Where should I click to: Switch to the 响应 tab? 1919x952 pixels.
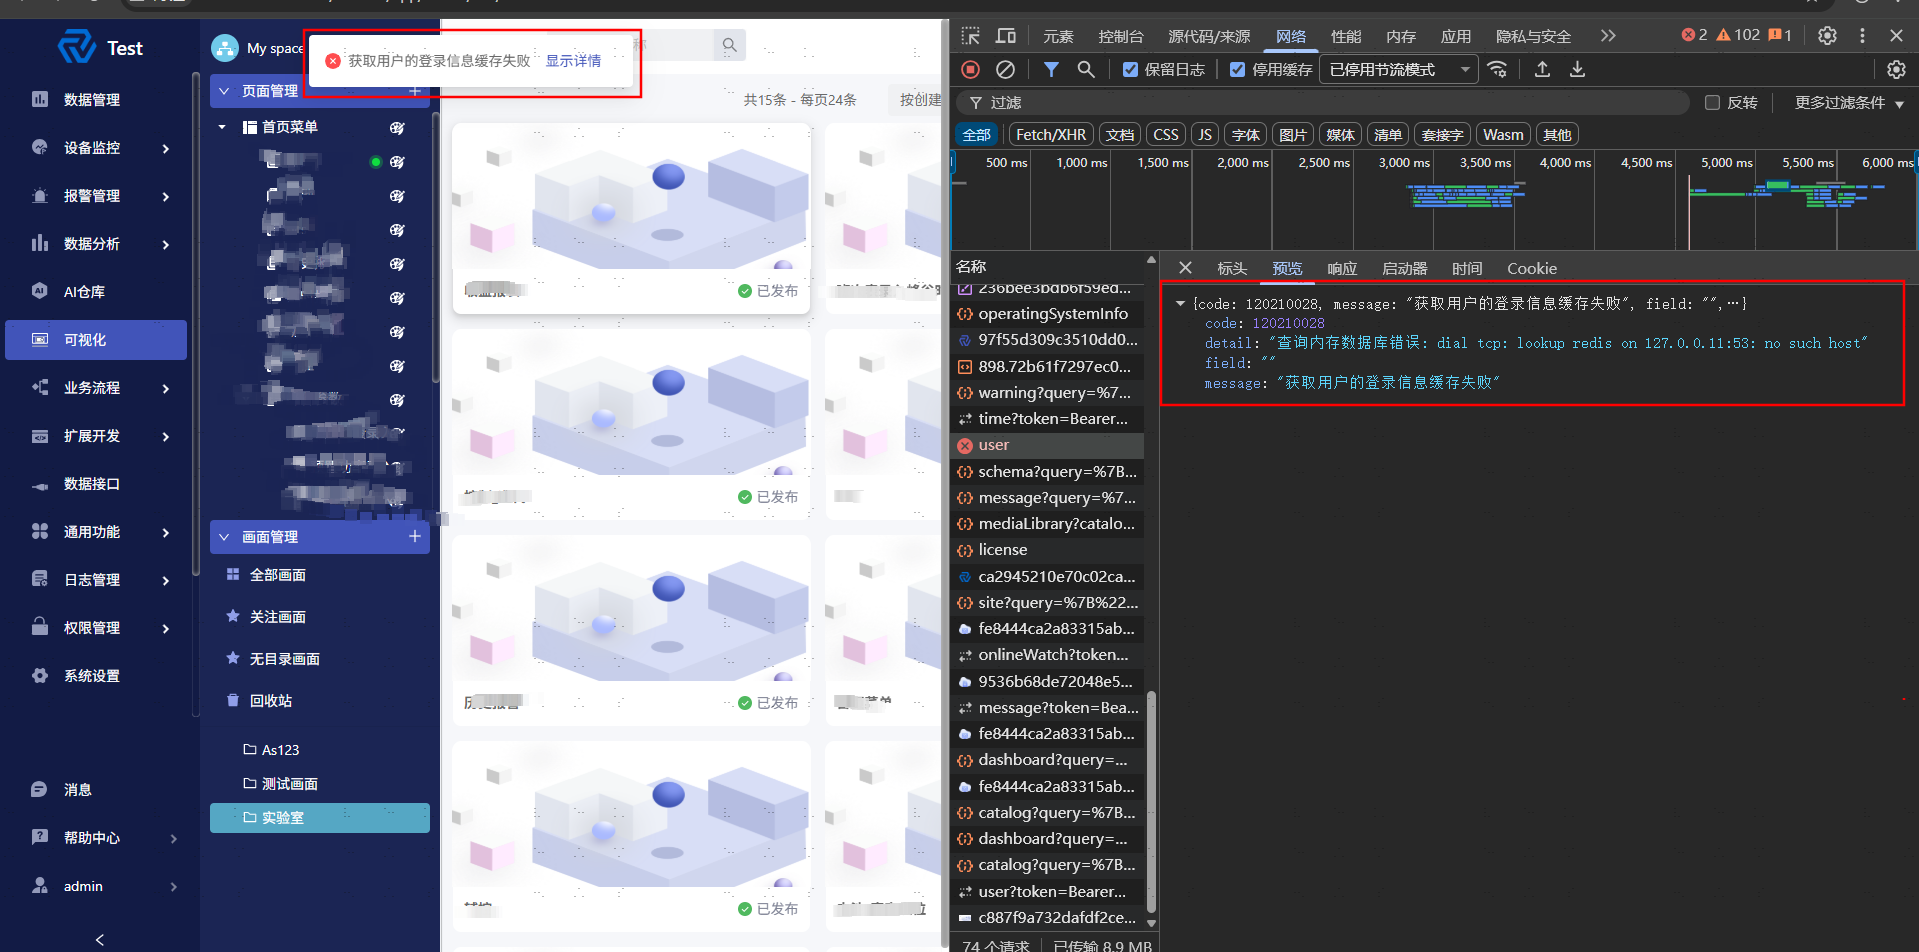(1342, 268)
